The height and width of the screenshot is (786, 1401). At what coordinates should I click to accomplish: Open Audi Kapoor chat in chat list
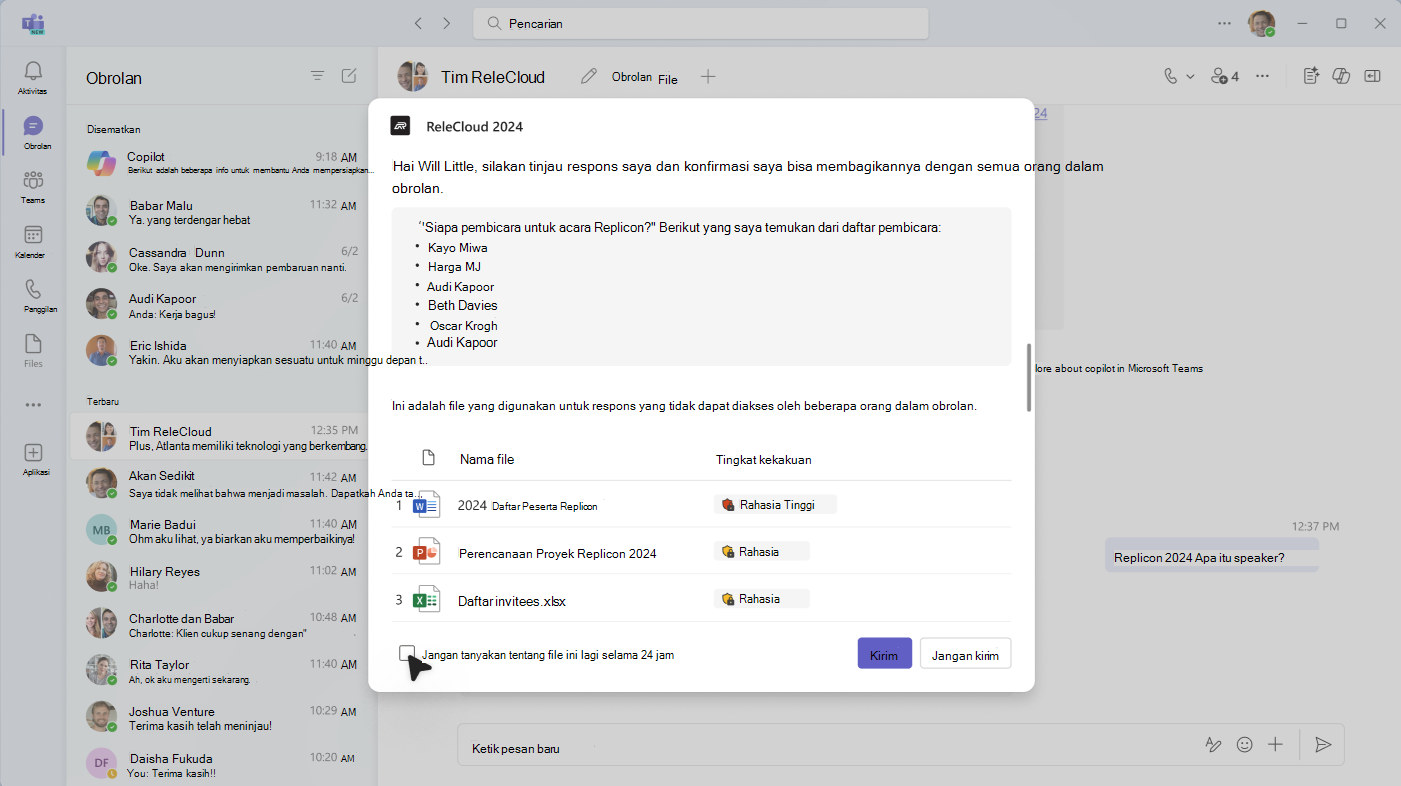click(221, 306)
